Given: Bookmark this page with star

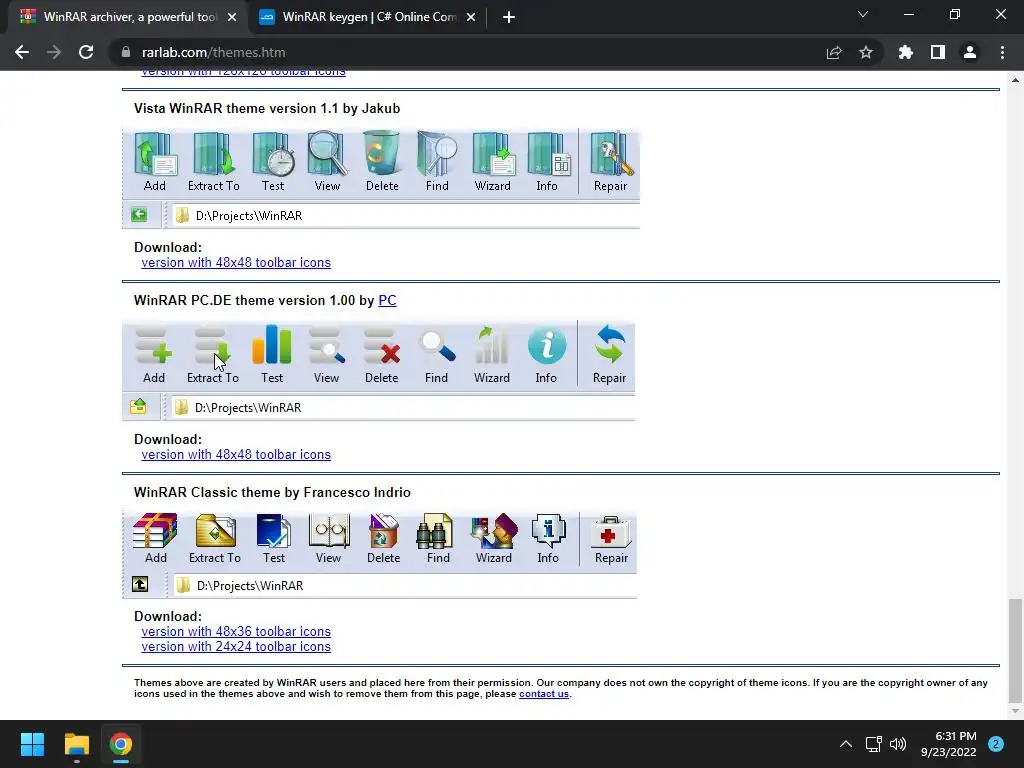Looking at the screenshot, I should pos(866,52).
